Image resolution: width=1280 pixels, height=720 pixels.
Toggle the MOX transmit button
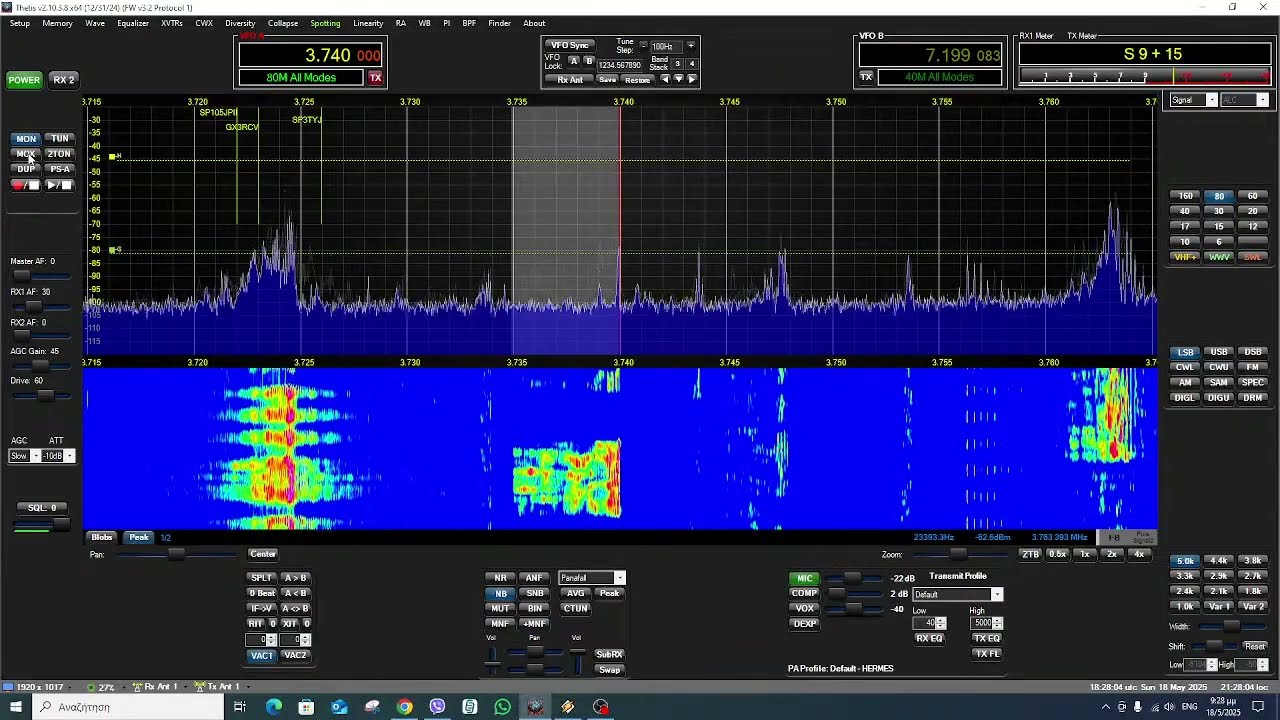point(26,154)
